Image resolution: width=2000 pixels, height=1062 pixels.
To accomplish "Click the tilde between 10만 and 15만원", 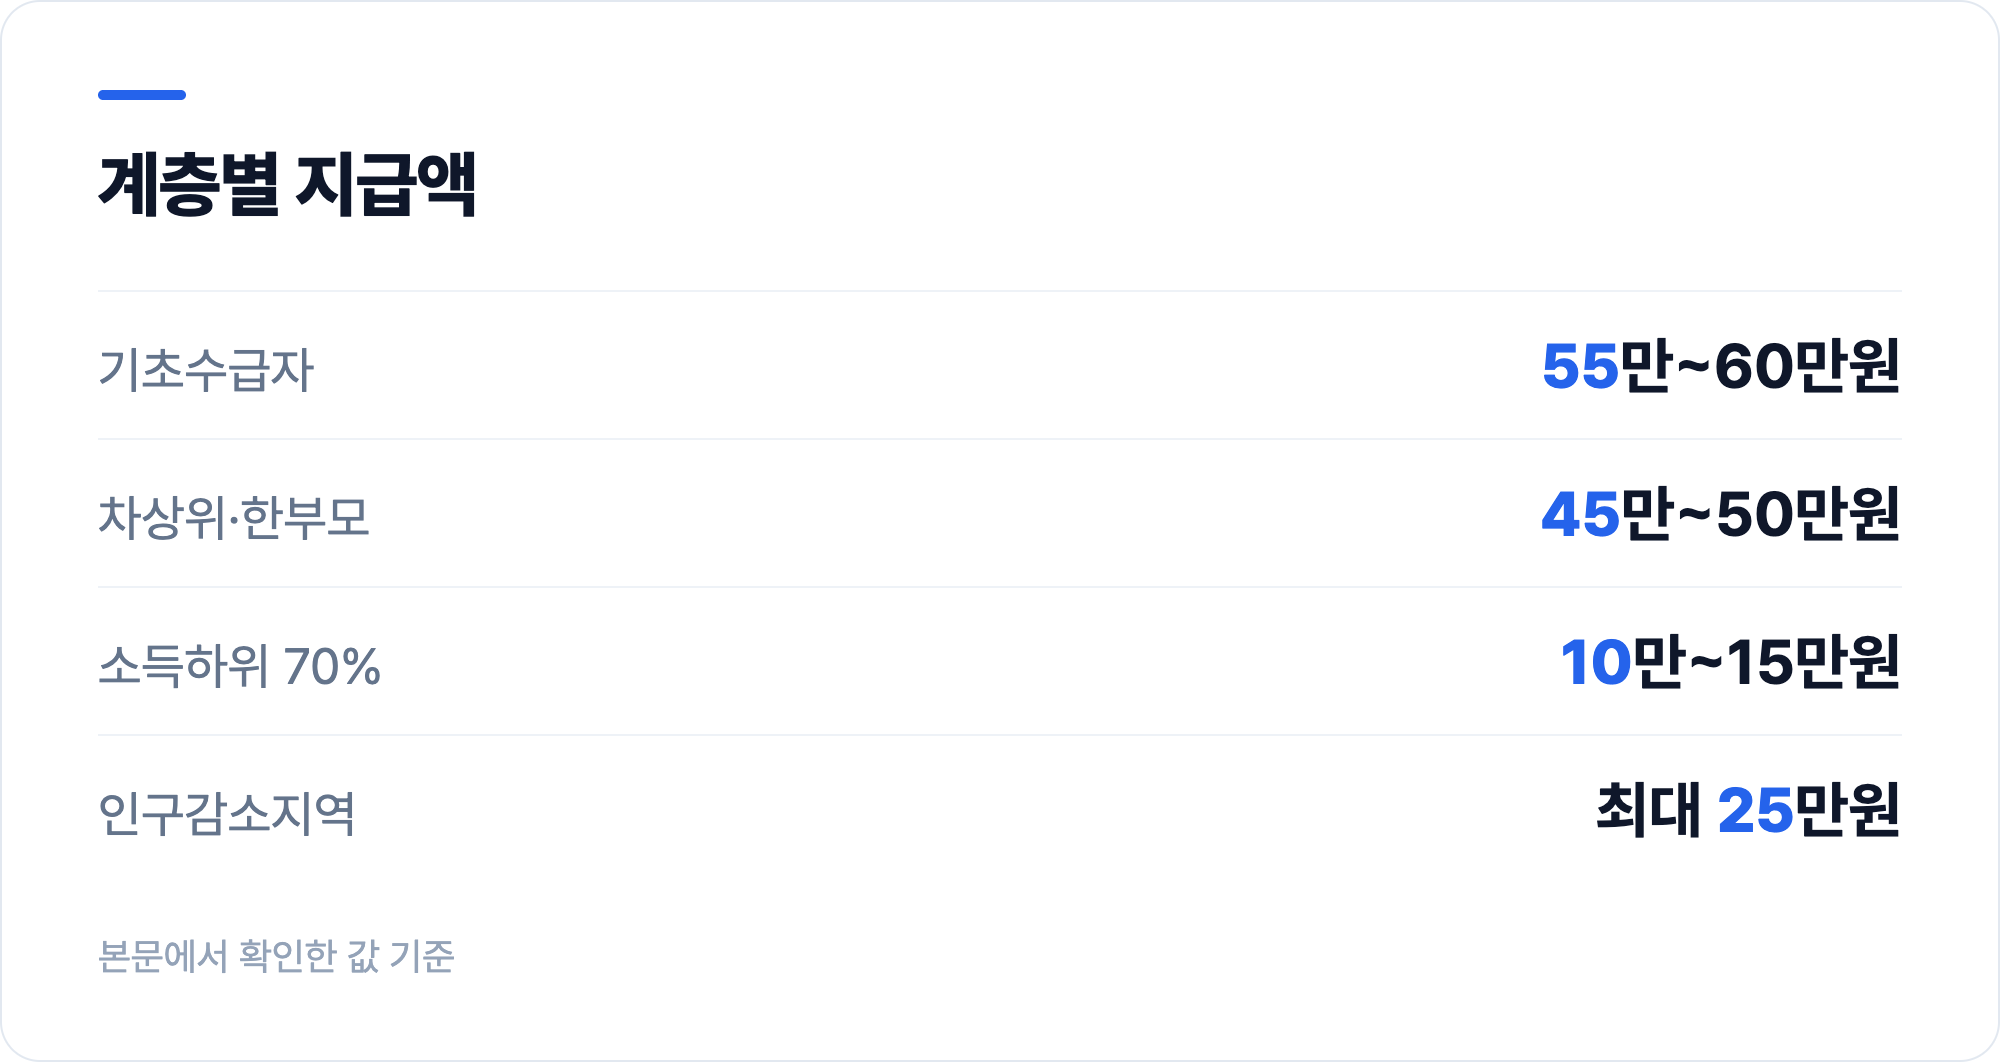I will point(1706,662).
